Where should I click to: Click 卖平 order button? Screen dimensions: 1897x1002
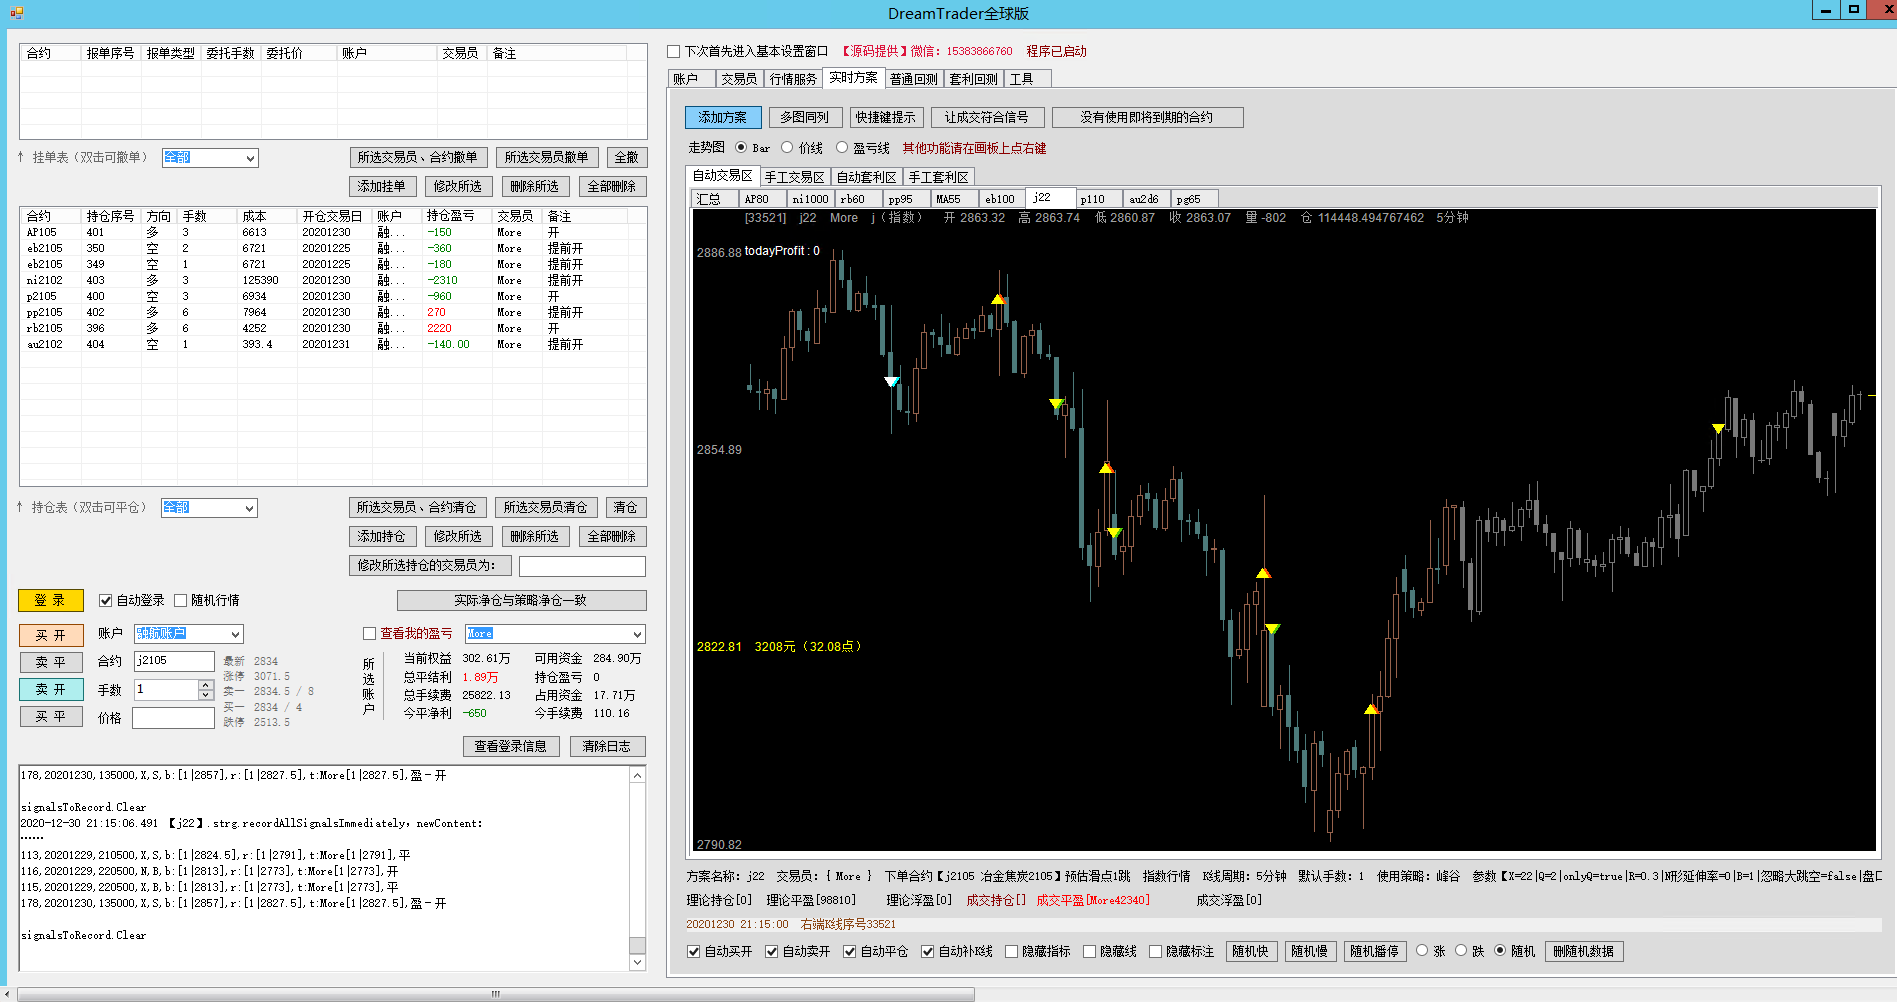point(51,662)
